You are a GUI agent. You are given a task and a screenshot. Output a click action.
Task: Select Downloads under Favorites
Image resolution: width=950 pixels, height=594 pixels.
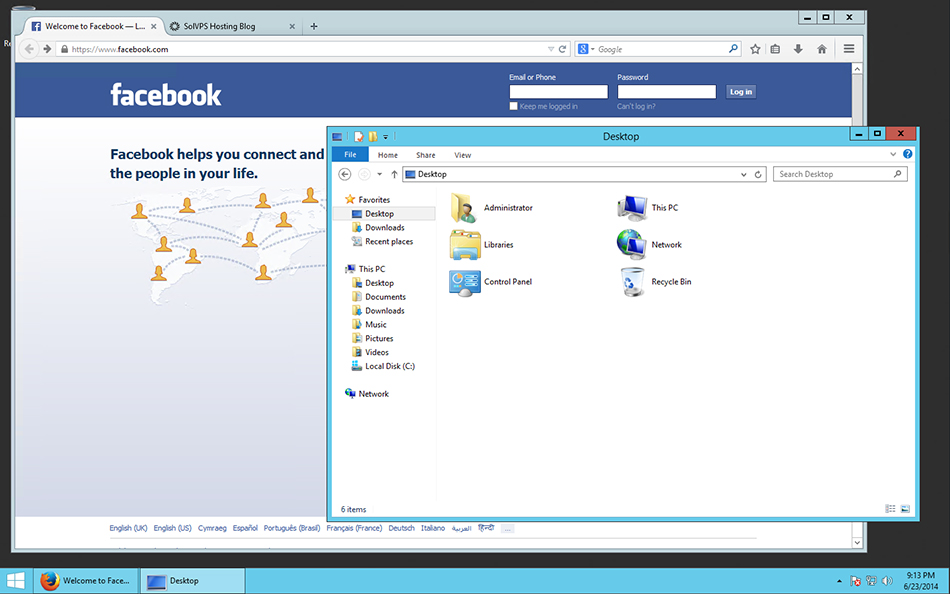tap(384, 227)
